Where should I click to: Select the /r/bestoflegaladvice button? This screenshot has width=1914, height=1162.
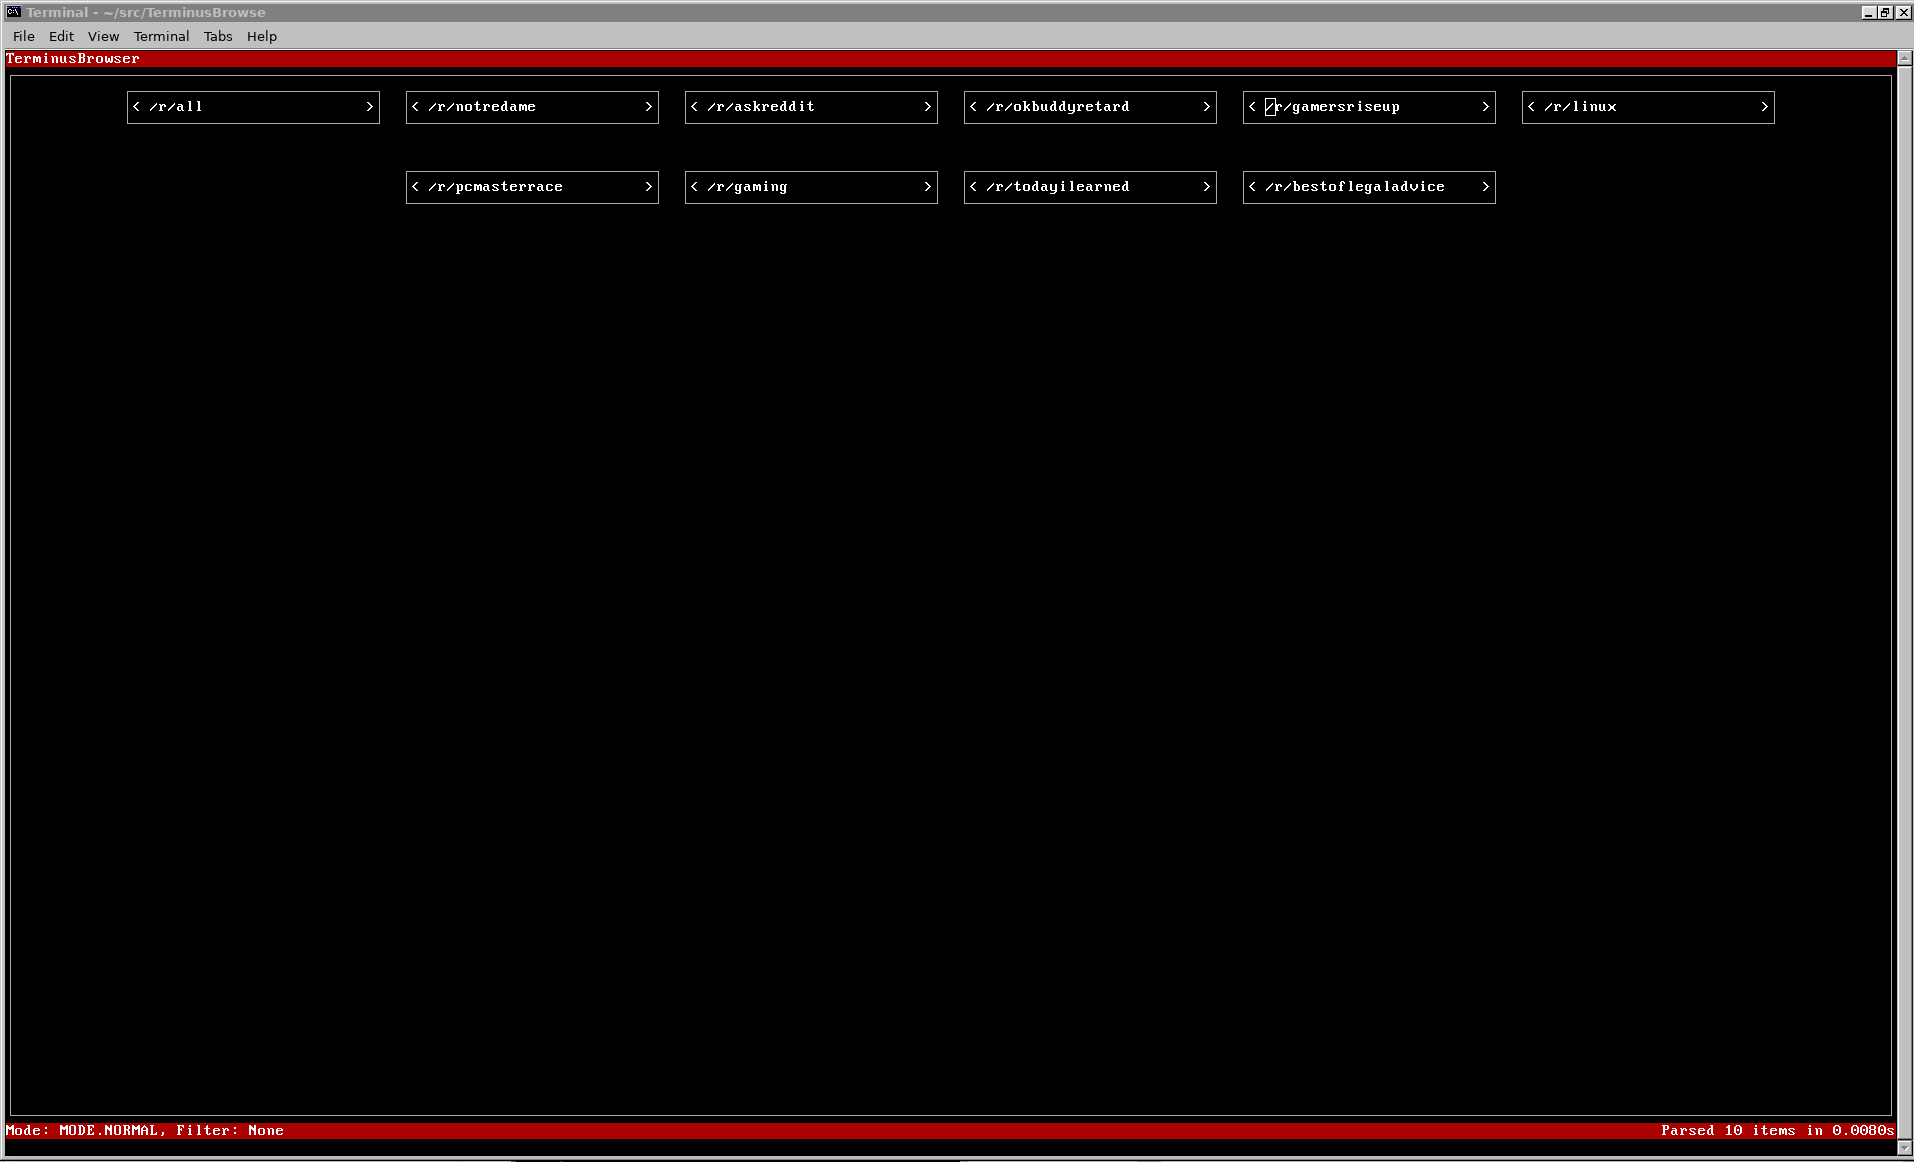coord(1369,187)
